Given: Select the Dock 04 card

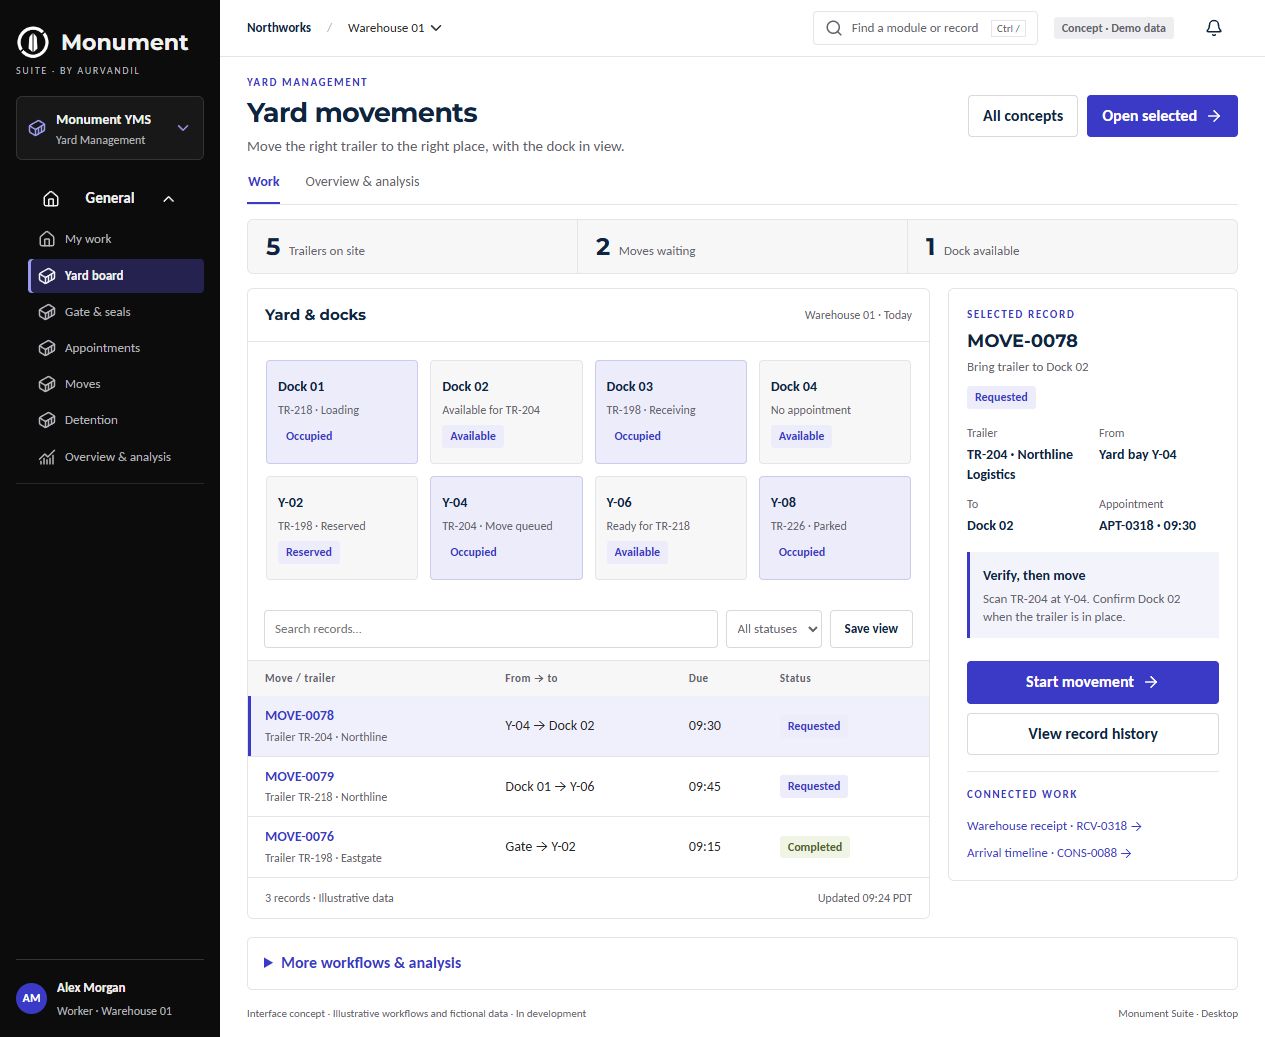Looking at the screenshot, I should click(835, 412).
